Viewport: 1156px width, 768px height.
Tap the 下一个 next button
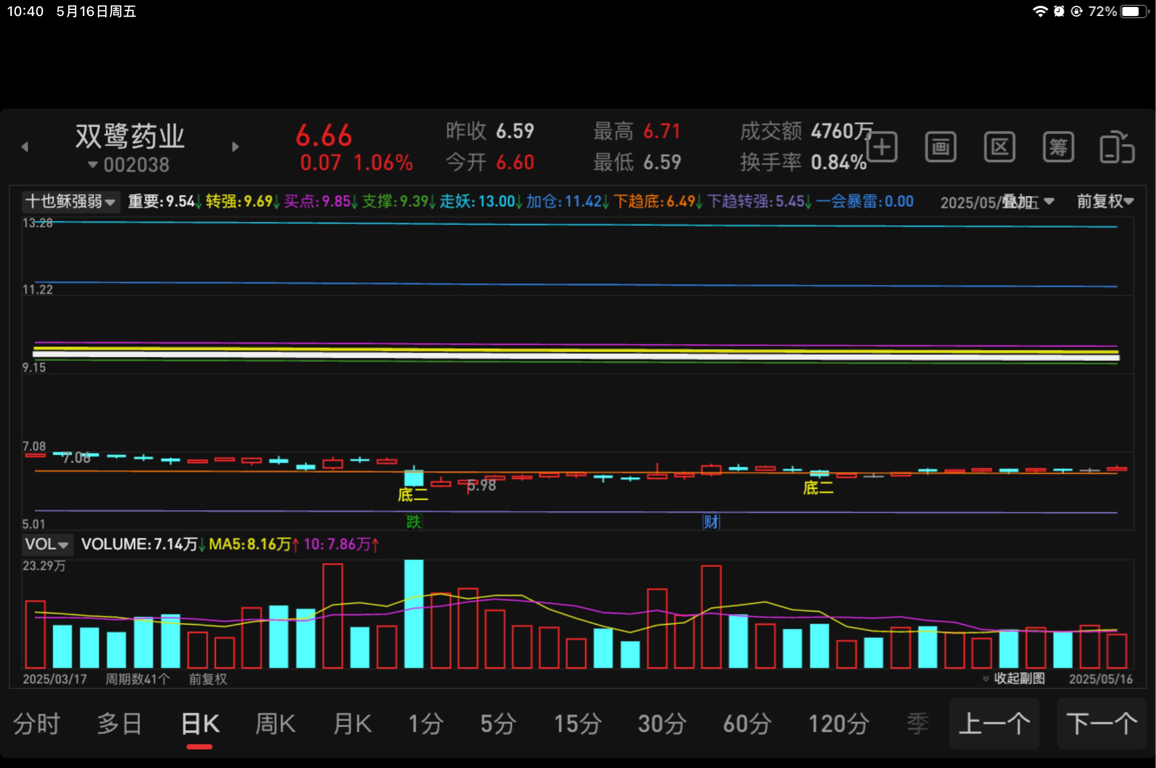click(x=1101, y=724)
